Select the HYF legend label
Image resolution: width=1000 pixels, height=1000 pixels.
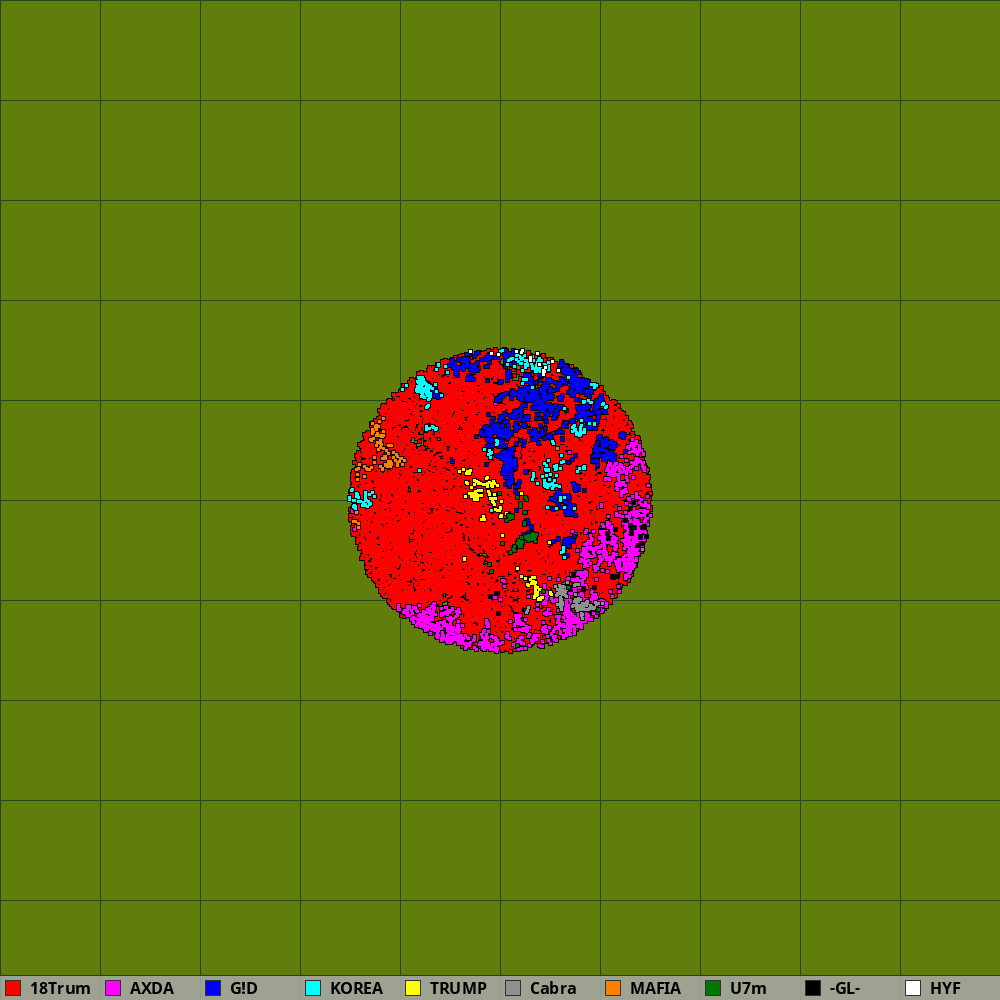pyautogui.click(x=945, y=988)
